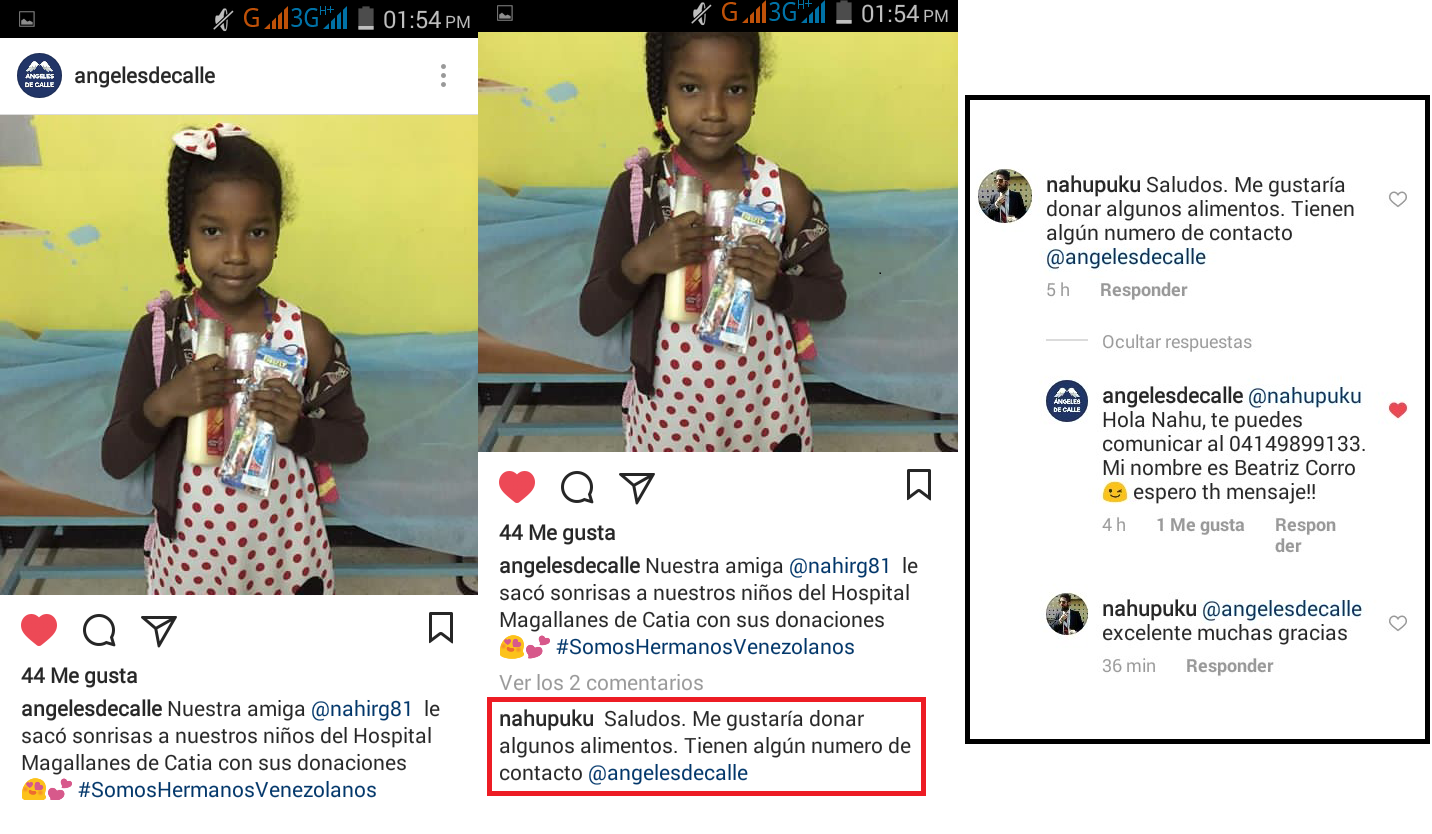This screenshot has height=834, width=1432.
Task: Collapse replies with 'Ocultar respuestas'
Action: point(1177,342)
